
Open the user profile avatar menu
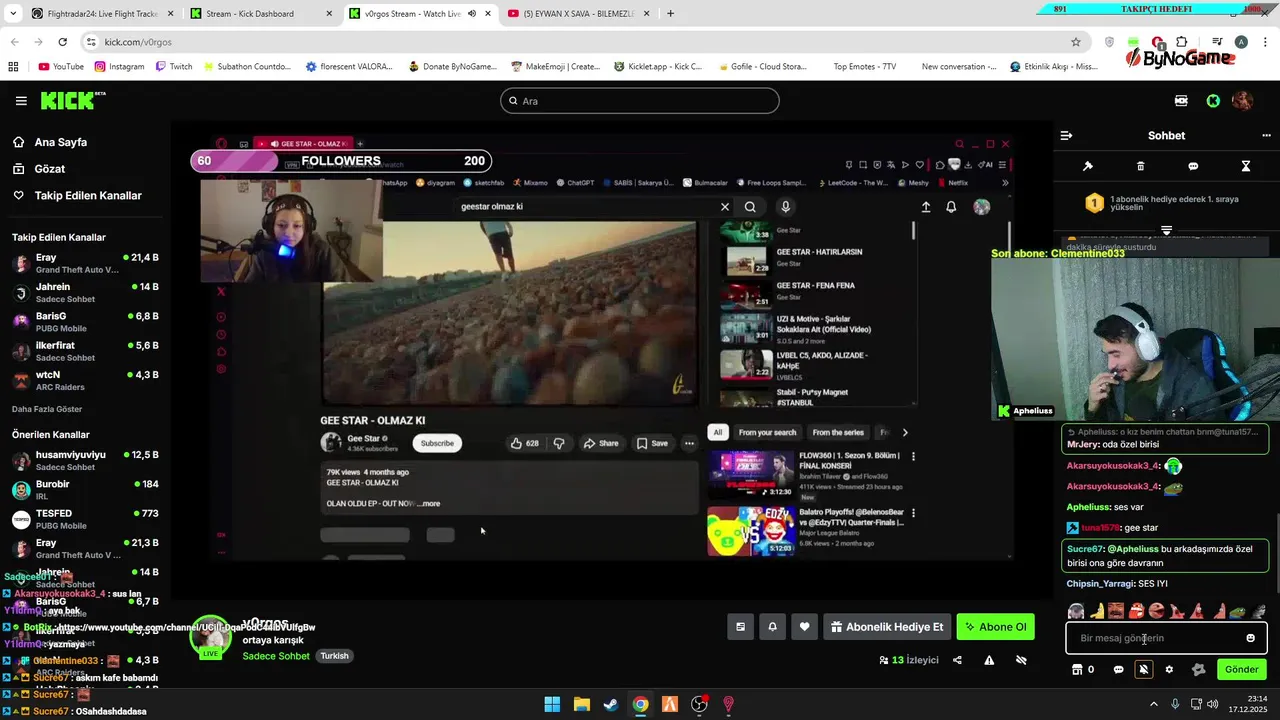pyautogui.click(x=1242, y=101)
